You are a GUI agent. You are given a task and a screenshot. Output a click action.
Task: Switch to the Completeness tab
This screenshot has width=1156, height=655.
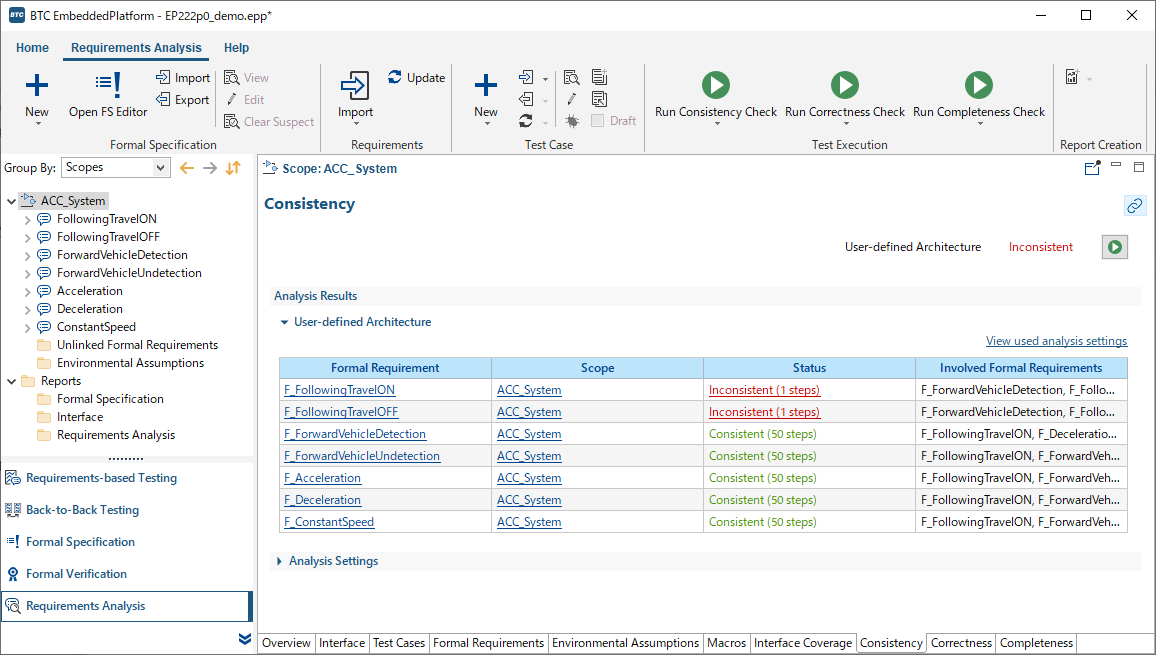pos(1036,643)
